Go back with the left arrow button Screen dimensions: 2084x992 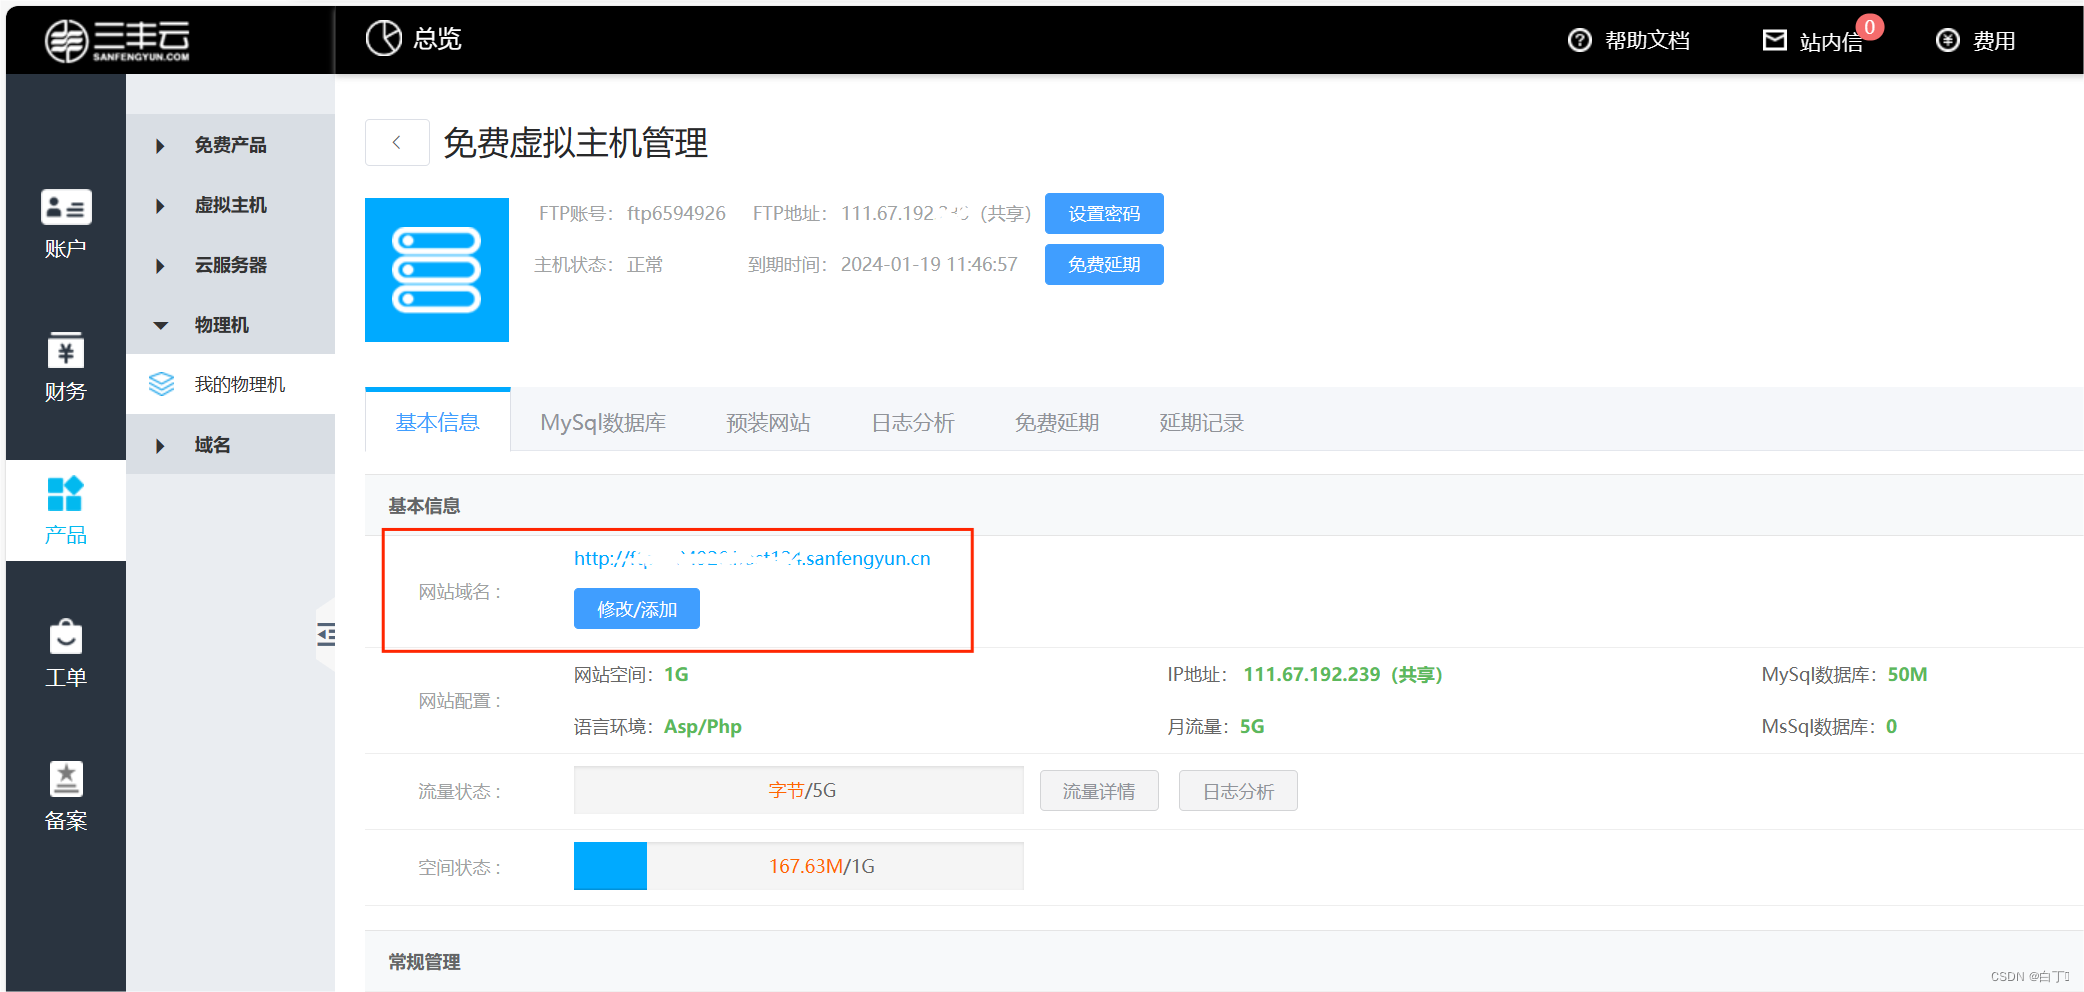(x=397, y=142)
